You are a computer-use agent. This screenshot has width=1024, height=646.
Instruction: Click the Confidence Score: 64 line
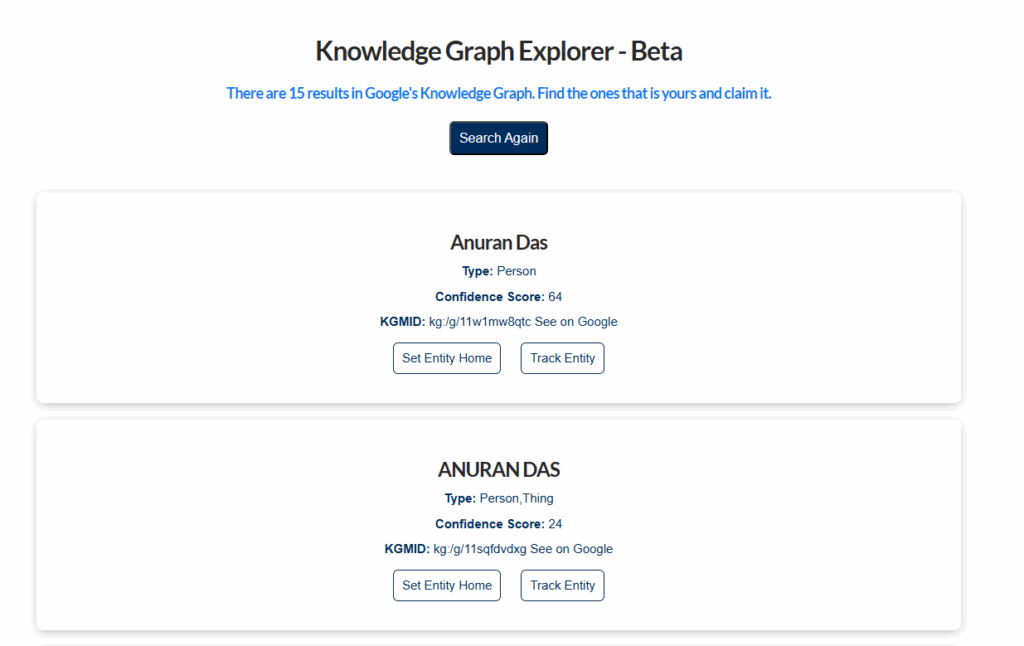click(x=498, y=297)
